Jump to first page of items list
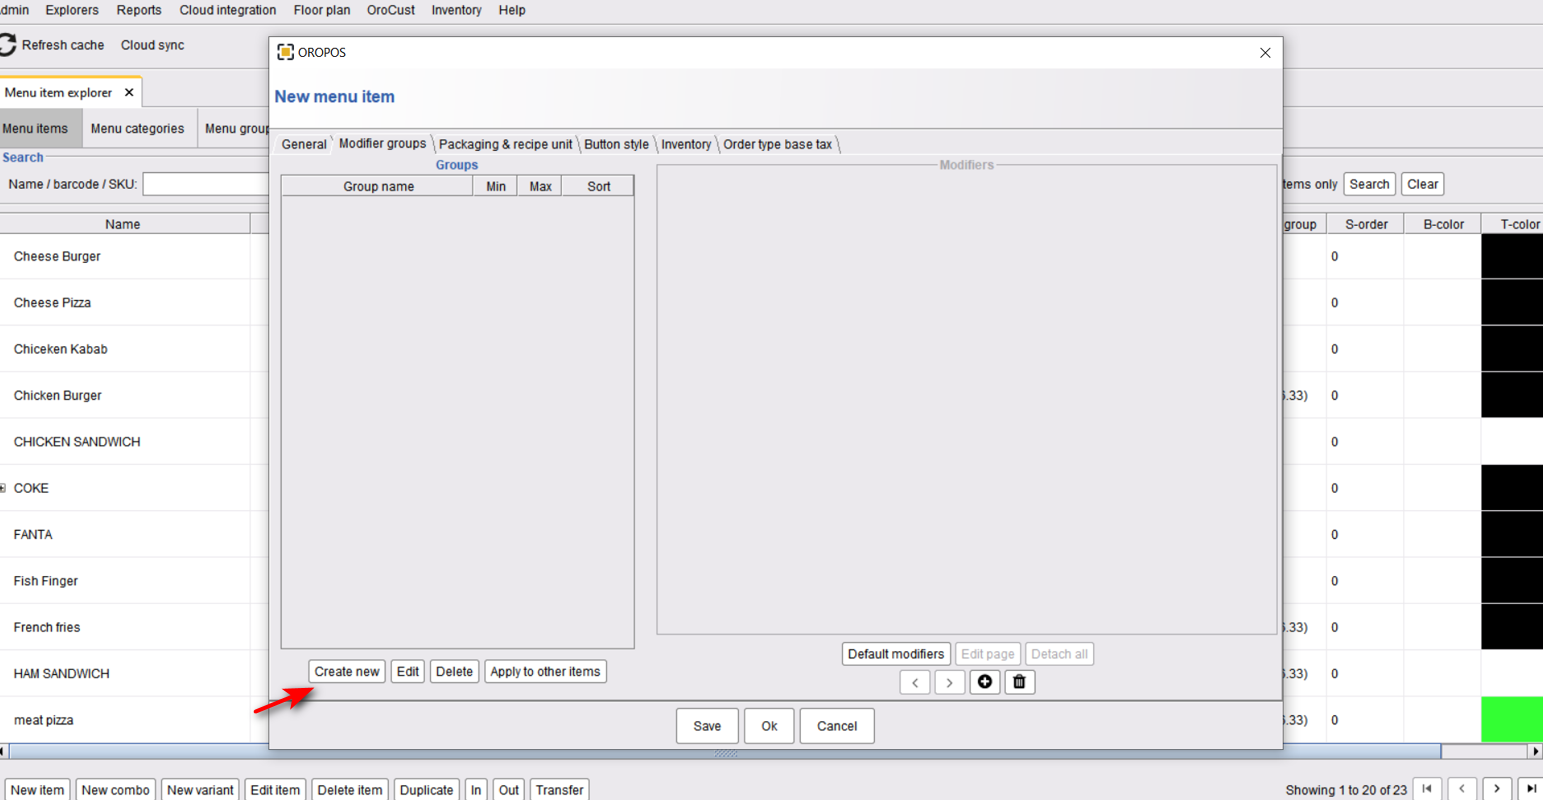Screen dimensions: 1543x800 (x=1427, y=789)
